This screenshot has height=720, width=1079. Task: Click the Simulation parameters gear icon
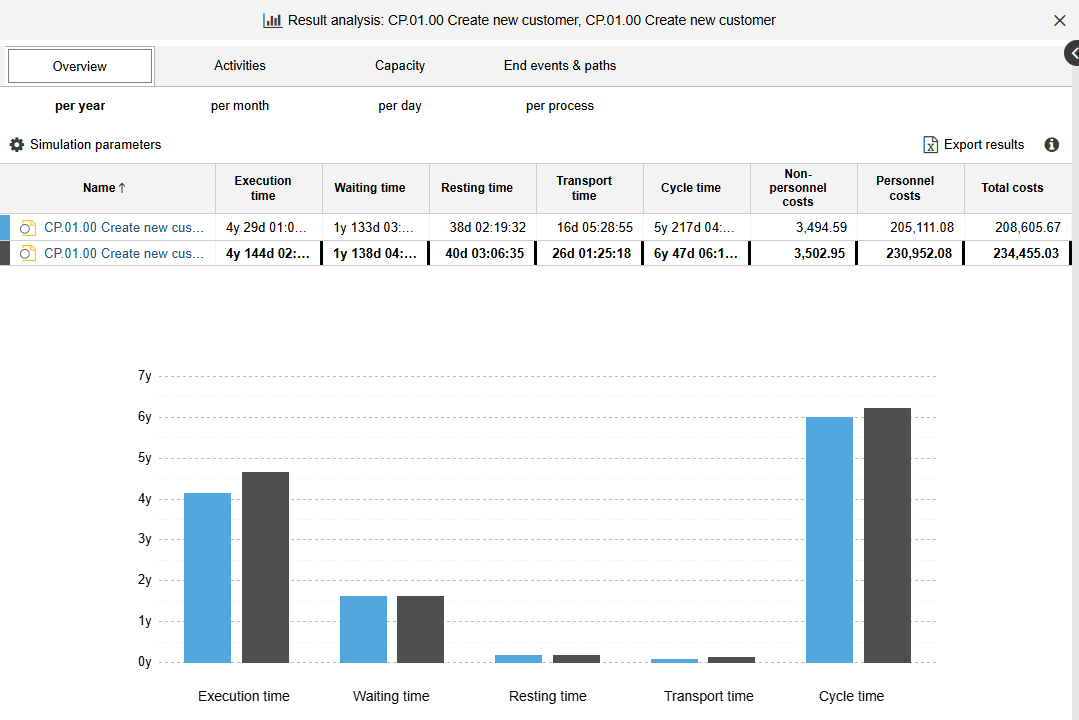pyautogui.click(x=16, y=145)
